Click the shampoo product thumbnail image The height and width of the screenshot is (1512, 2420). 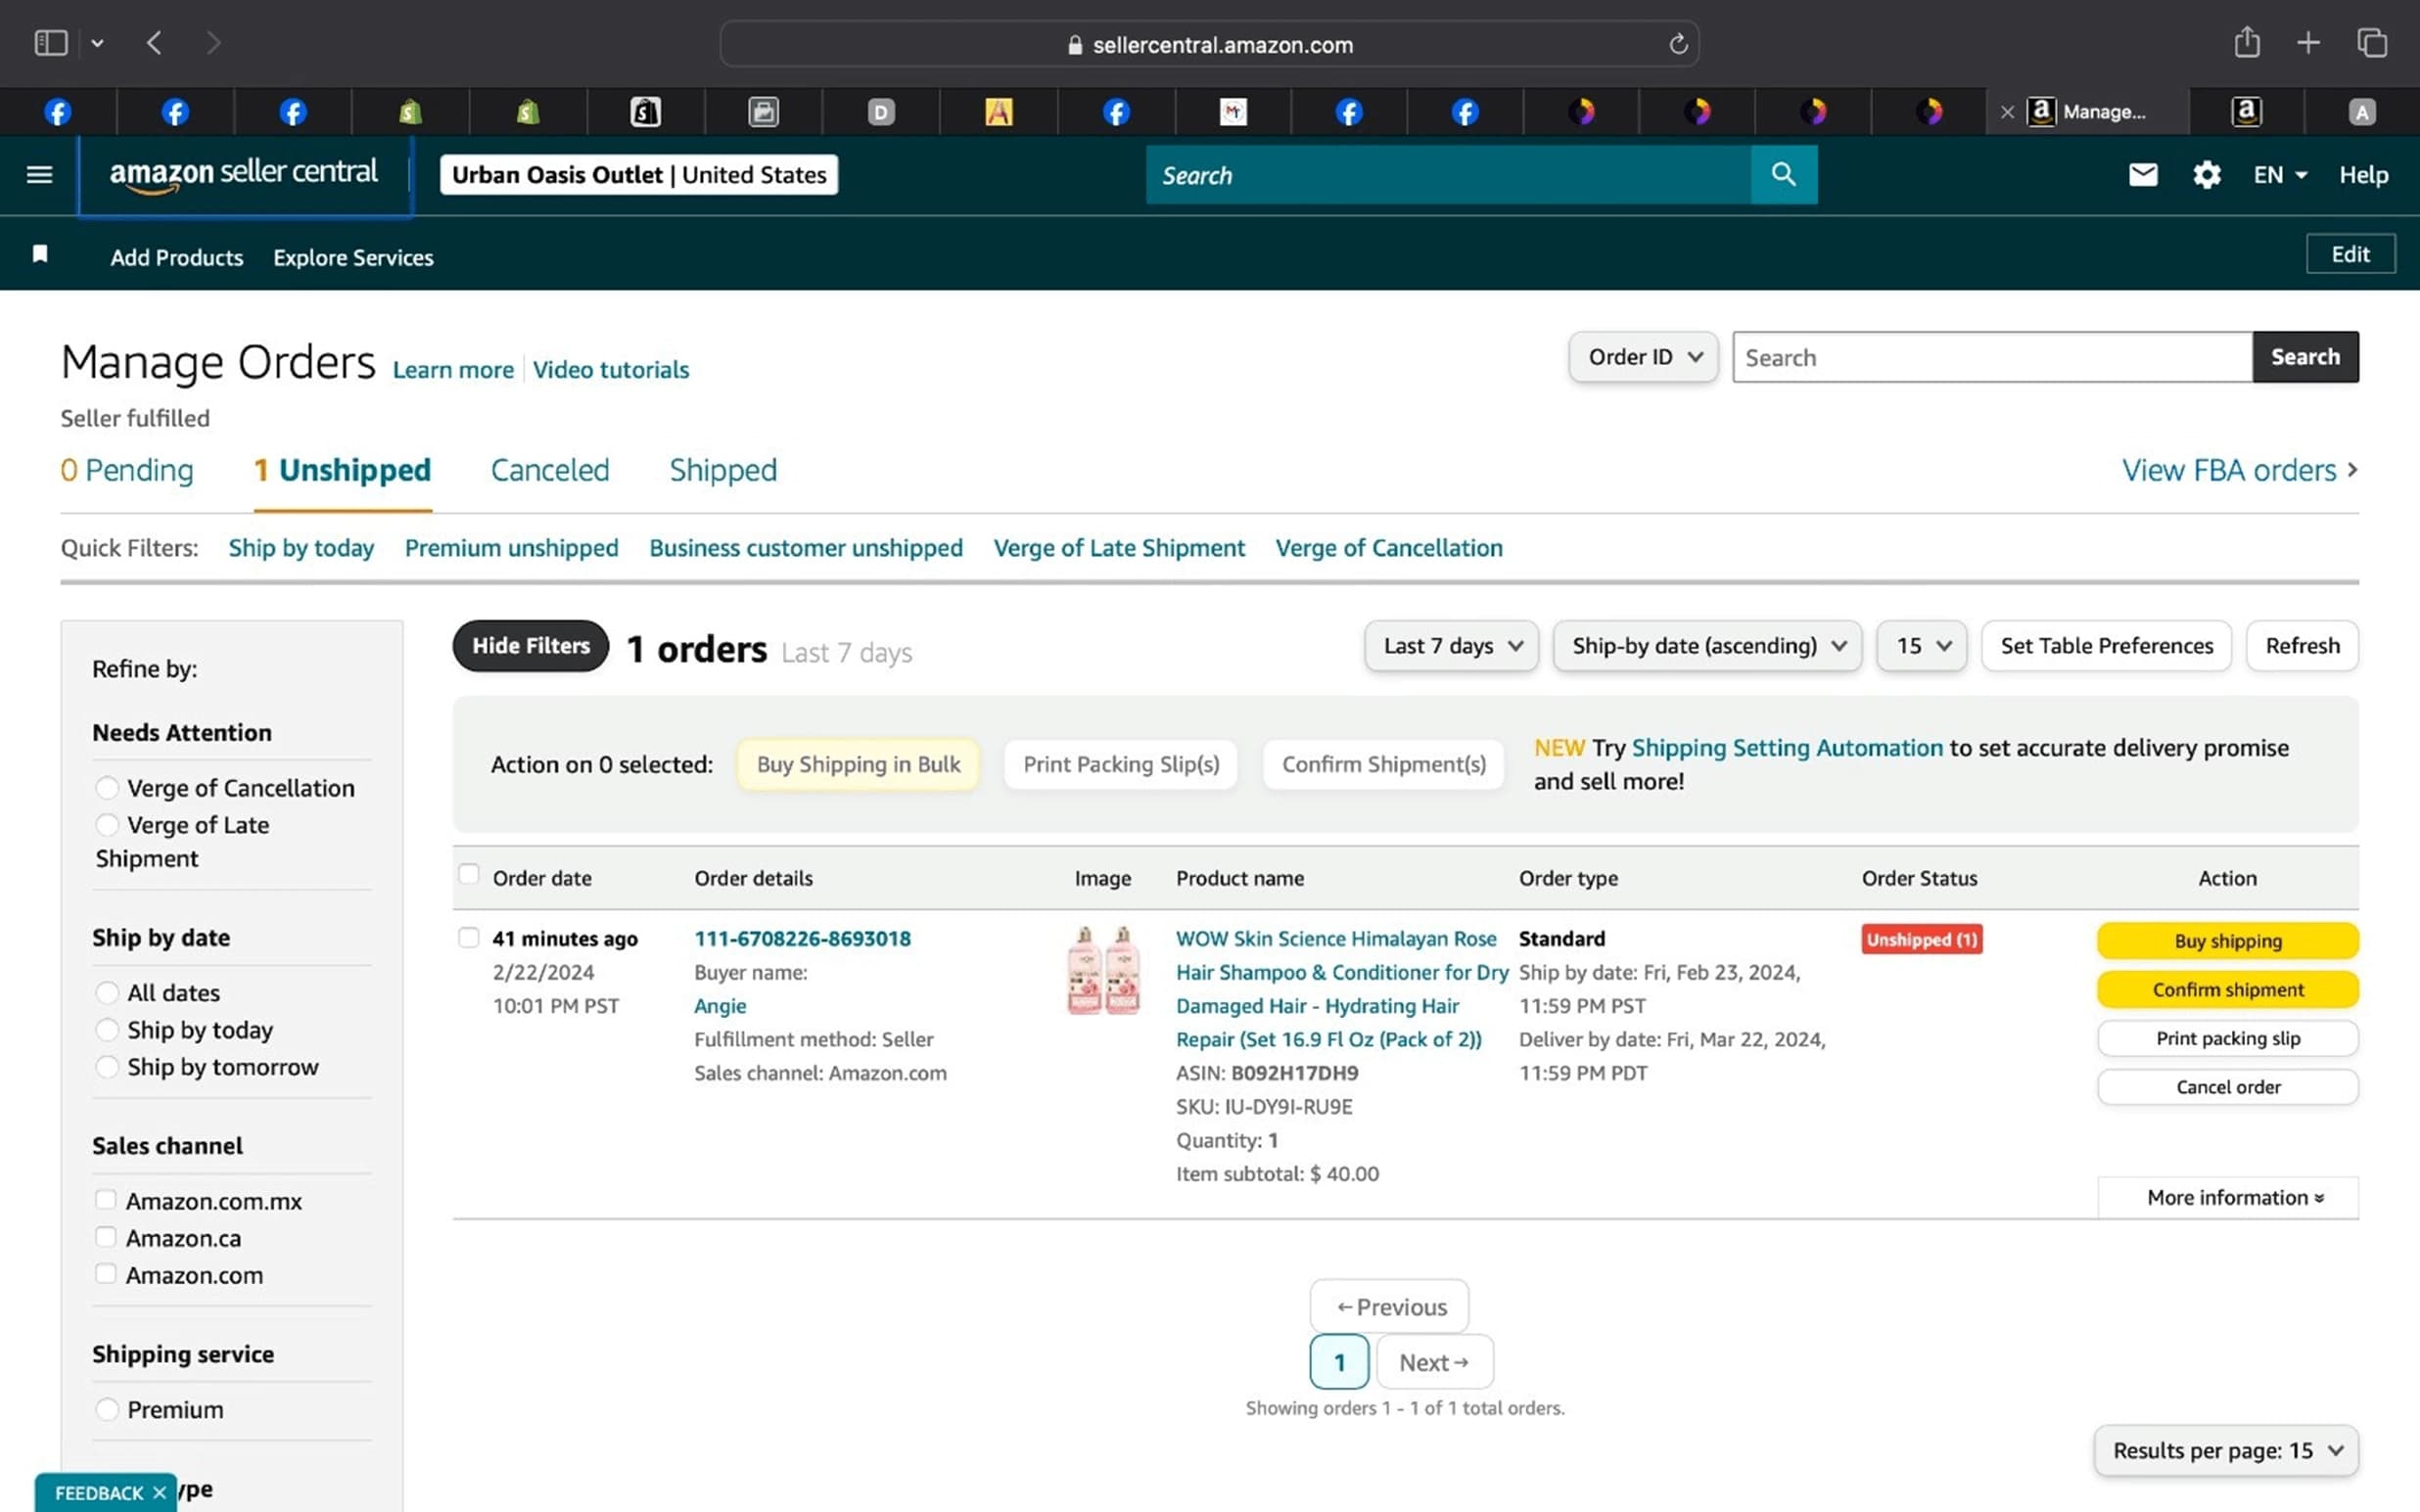[x=1103, y=970]
